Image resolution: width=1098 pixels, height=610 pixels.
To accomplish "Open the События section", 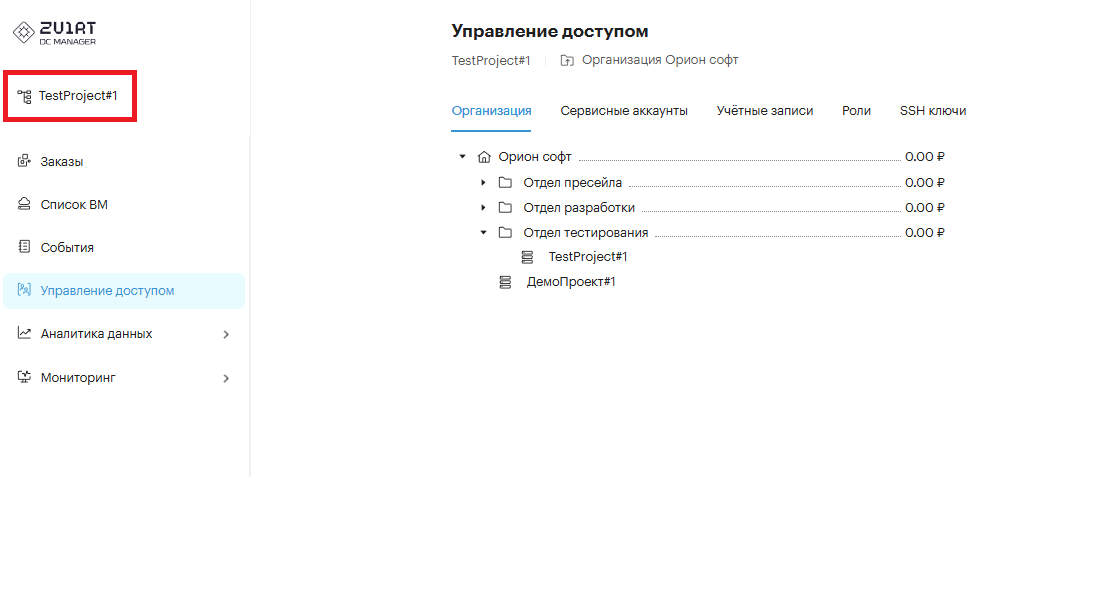I will click(67, 248).
